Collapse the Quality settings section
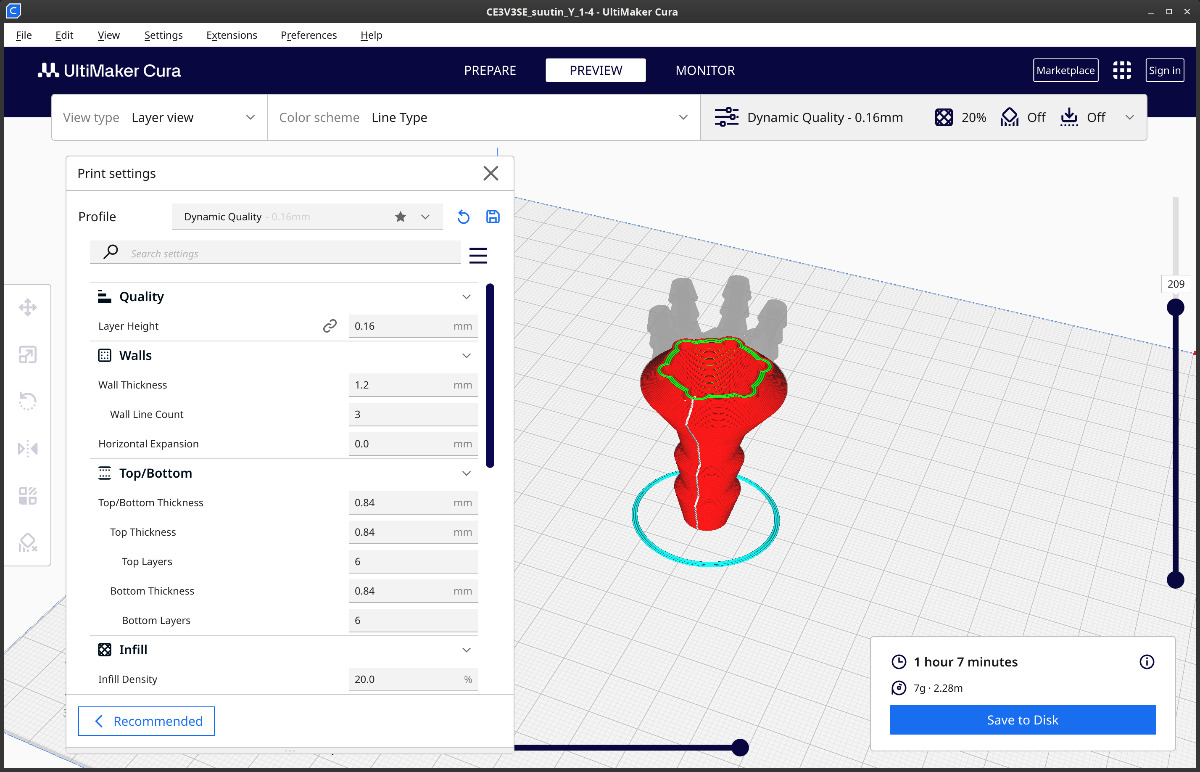The height and width of the screenshot is (772, 1200). coord(466,297)
